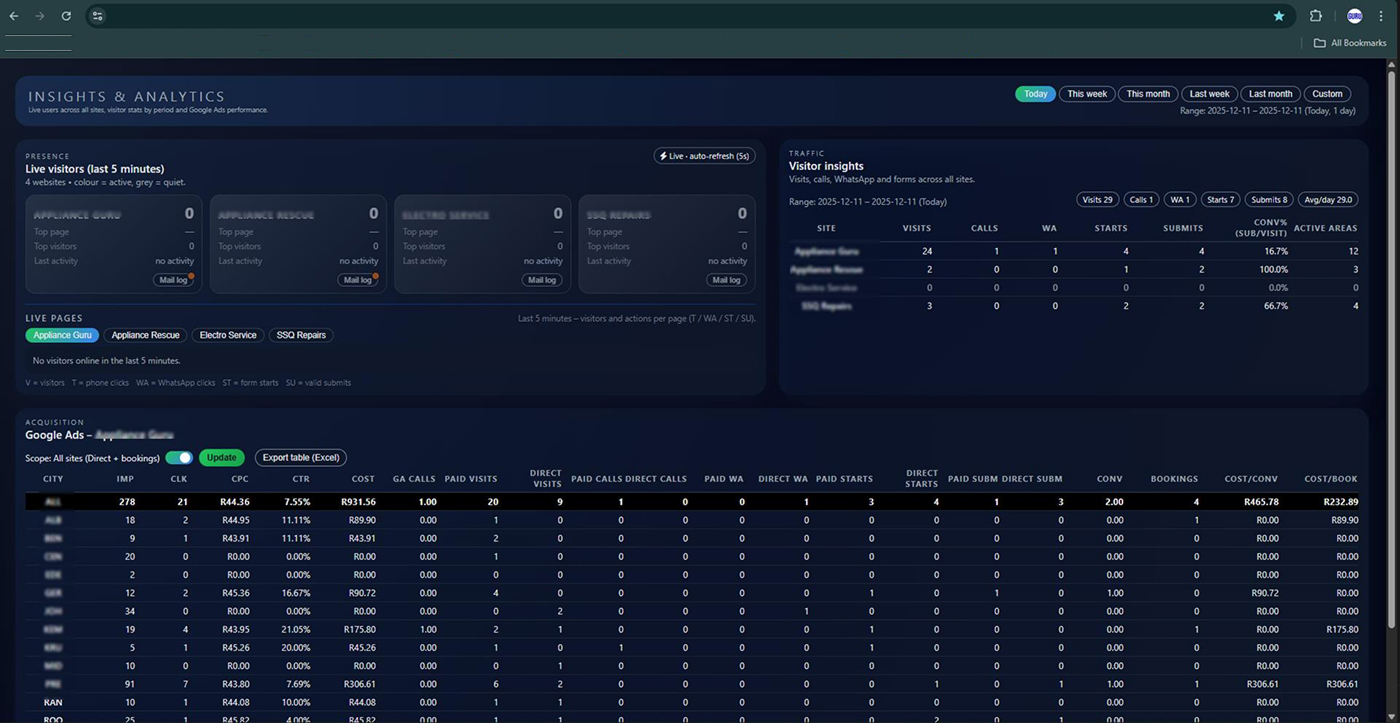1400x723 pixels.
Task: Reload the current page
Action: click(66, 16)
